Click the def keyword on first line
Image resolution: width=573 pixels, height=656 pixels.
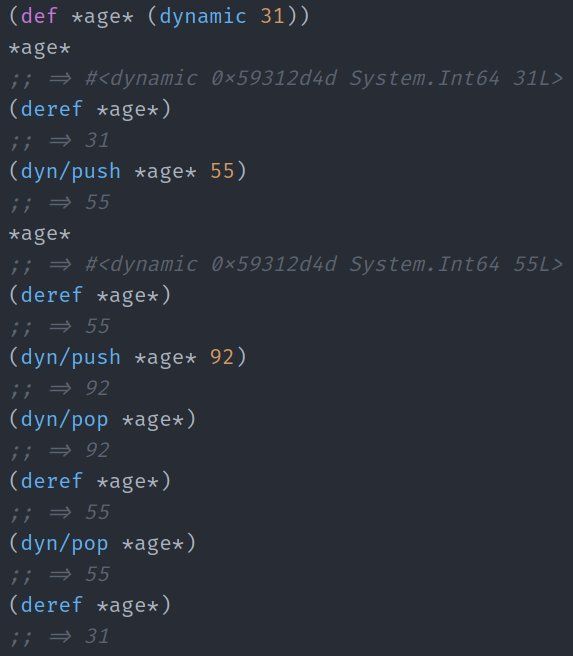pyautogui.click(x=39, y=16)
